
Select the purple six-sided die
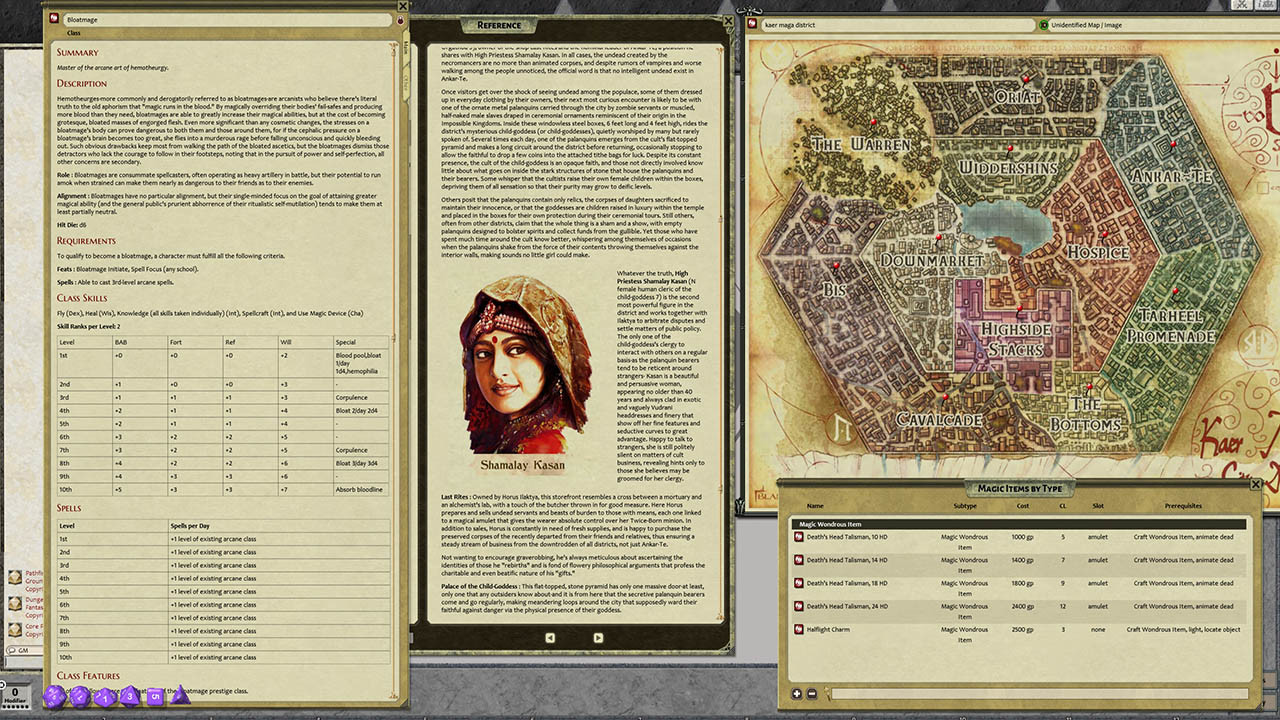155,696
